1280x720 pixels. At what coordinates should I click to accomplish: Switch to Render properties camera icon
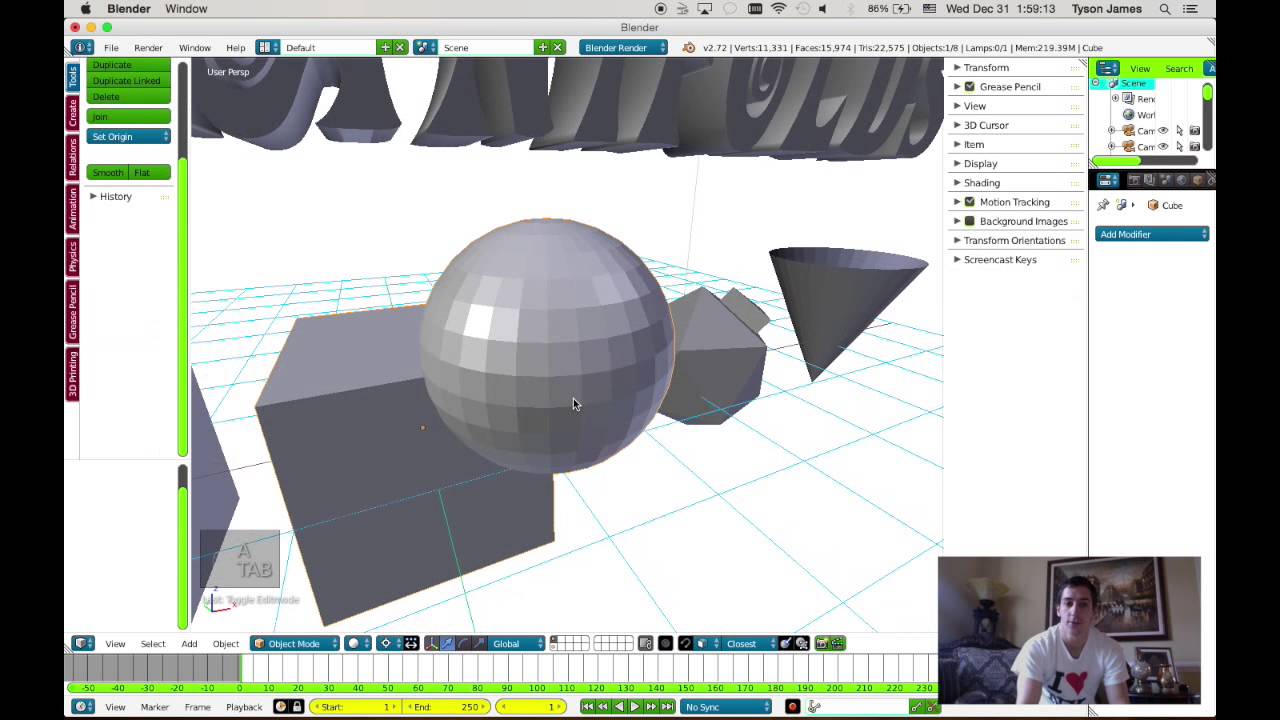(x=1134, y=180)
